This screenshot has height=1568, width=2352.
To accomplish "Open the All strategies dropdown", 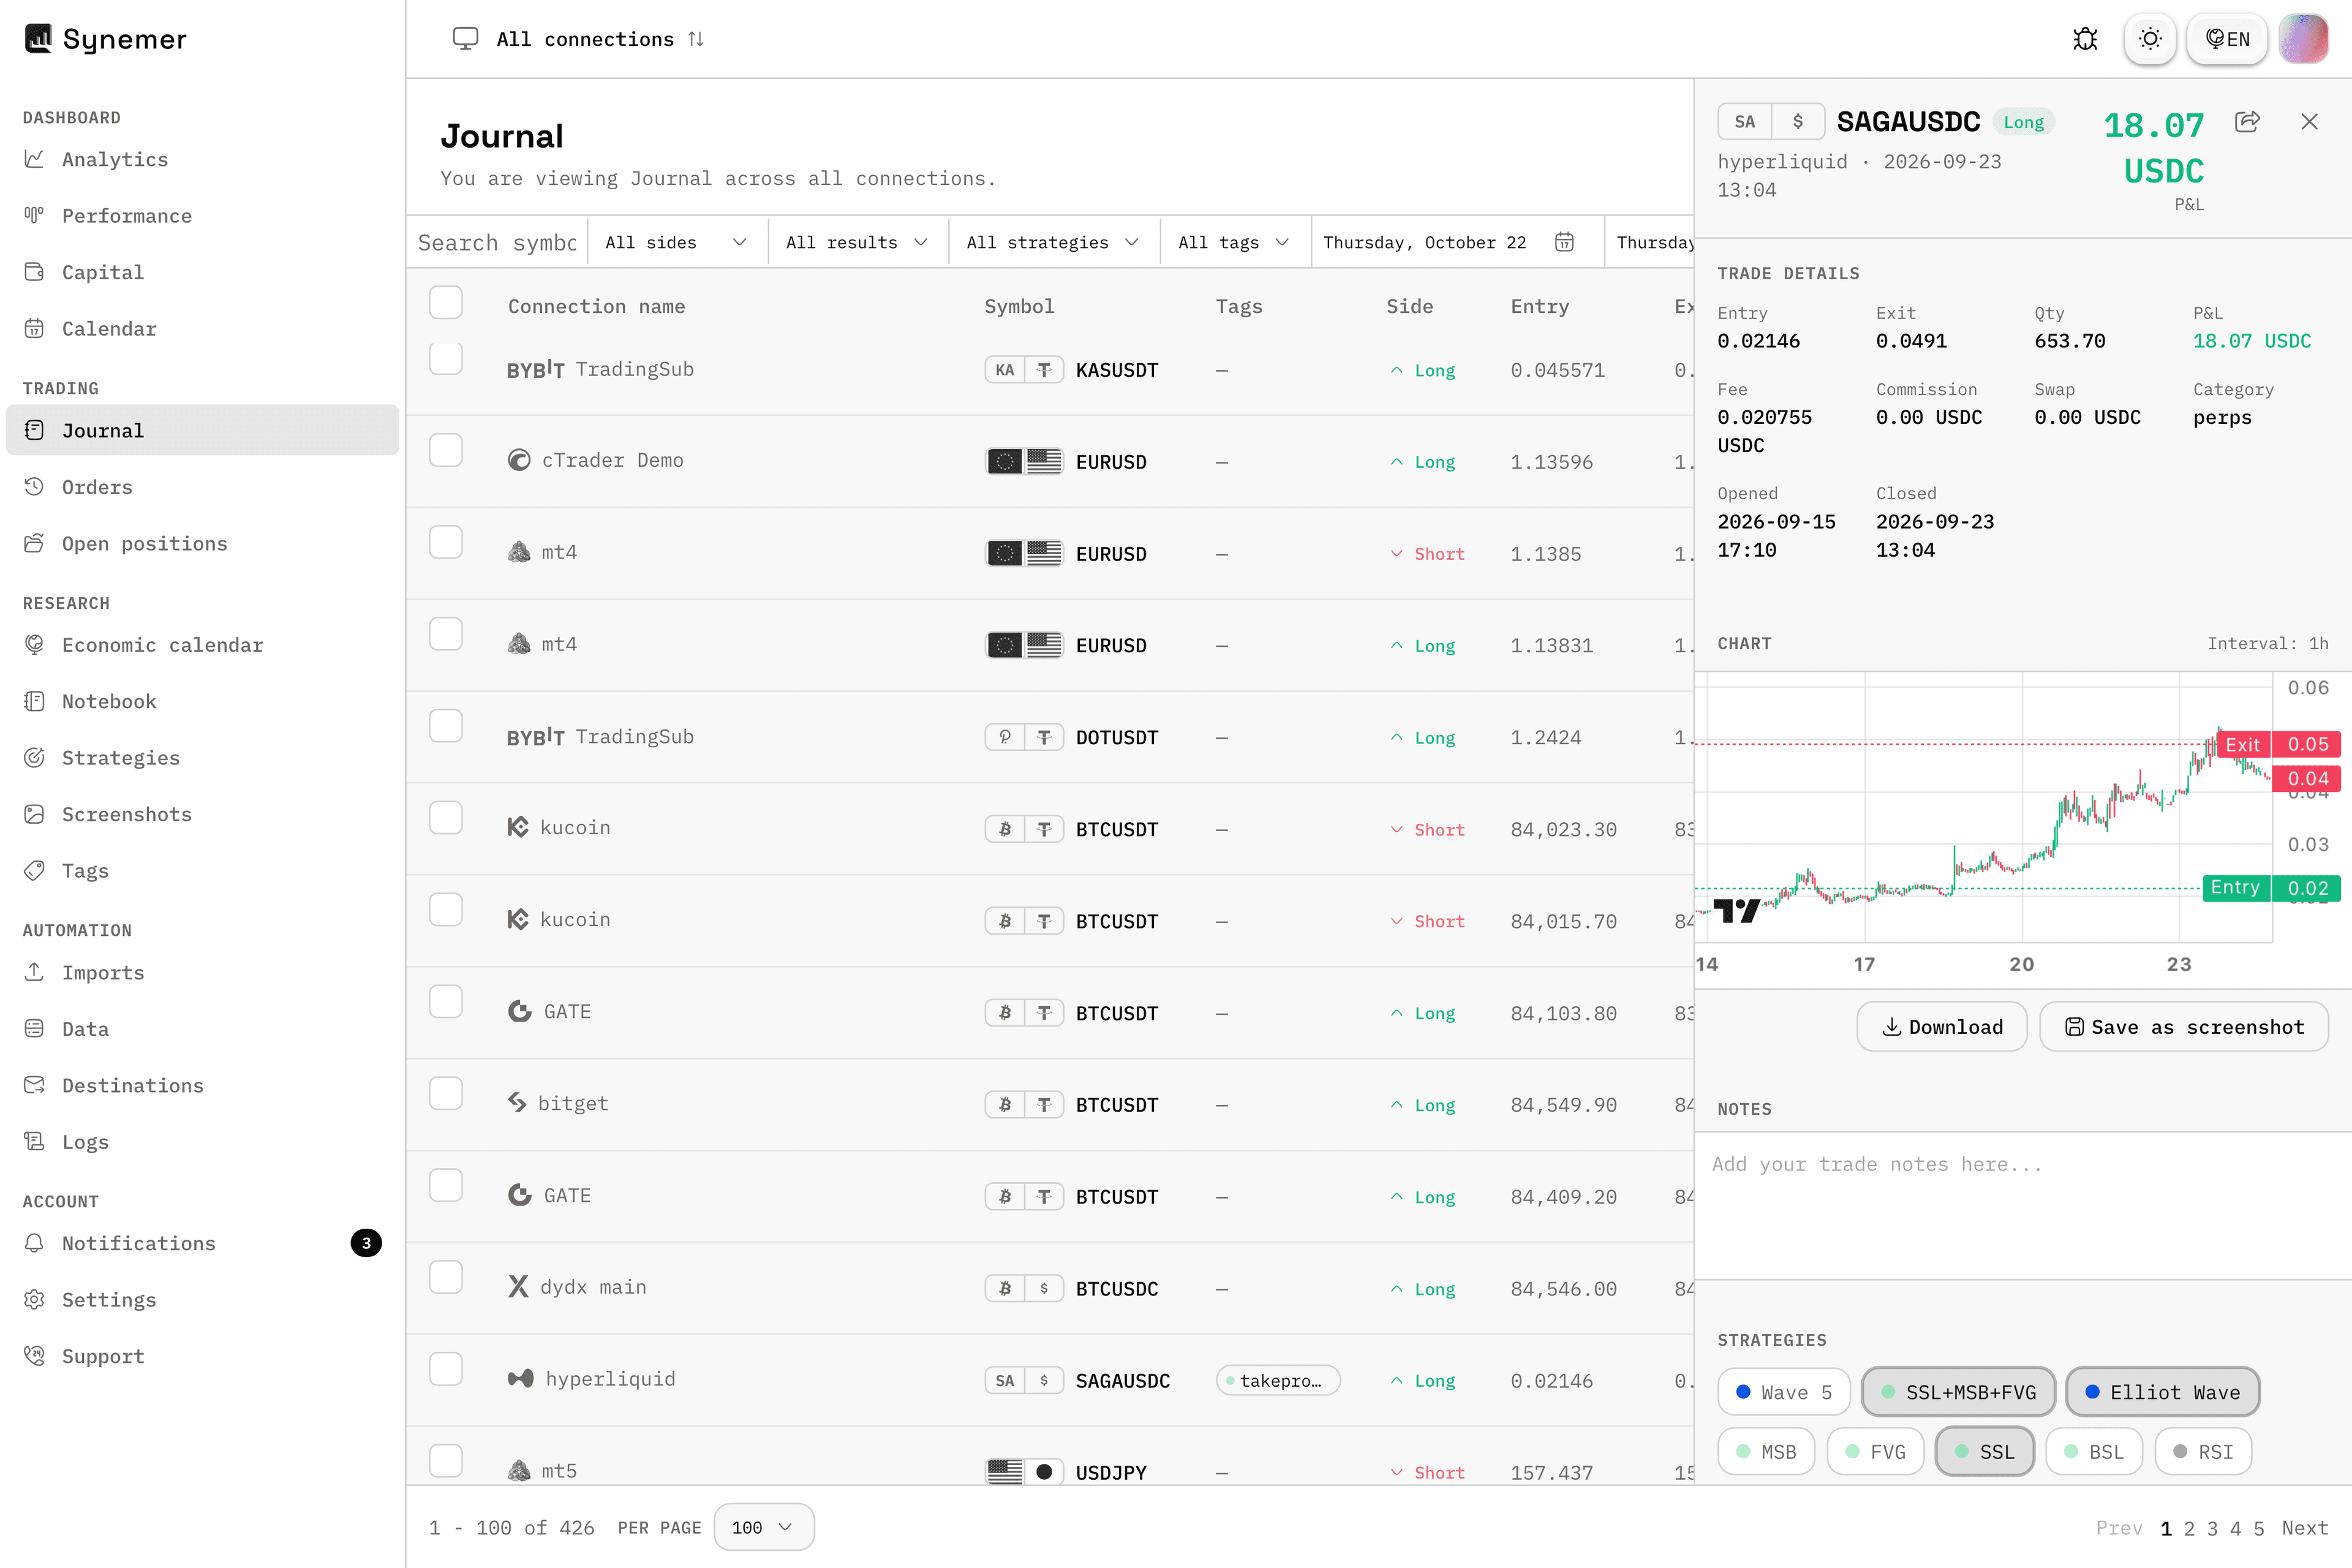I will coord(1054,242).
